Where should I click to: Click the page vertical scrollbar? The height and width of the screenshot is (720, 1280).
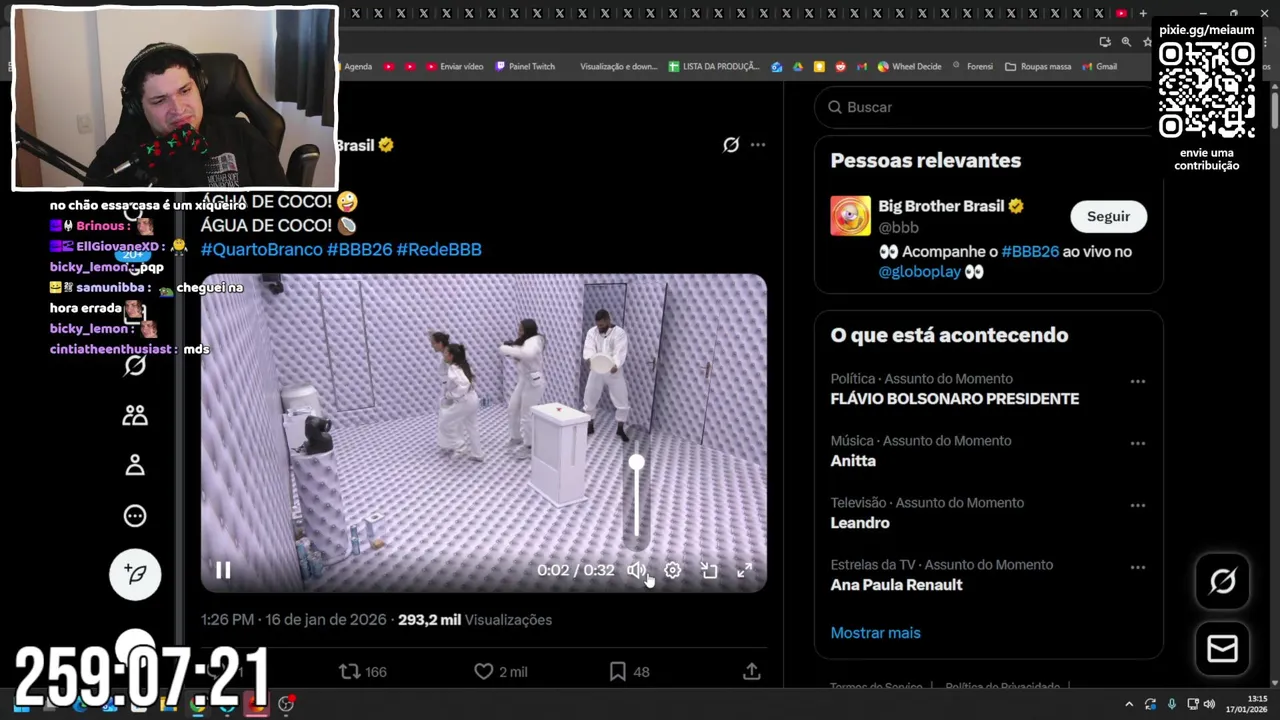coord(1274,110)
